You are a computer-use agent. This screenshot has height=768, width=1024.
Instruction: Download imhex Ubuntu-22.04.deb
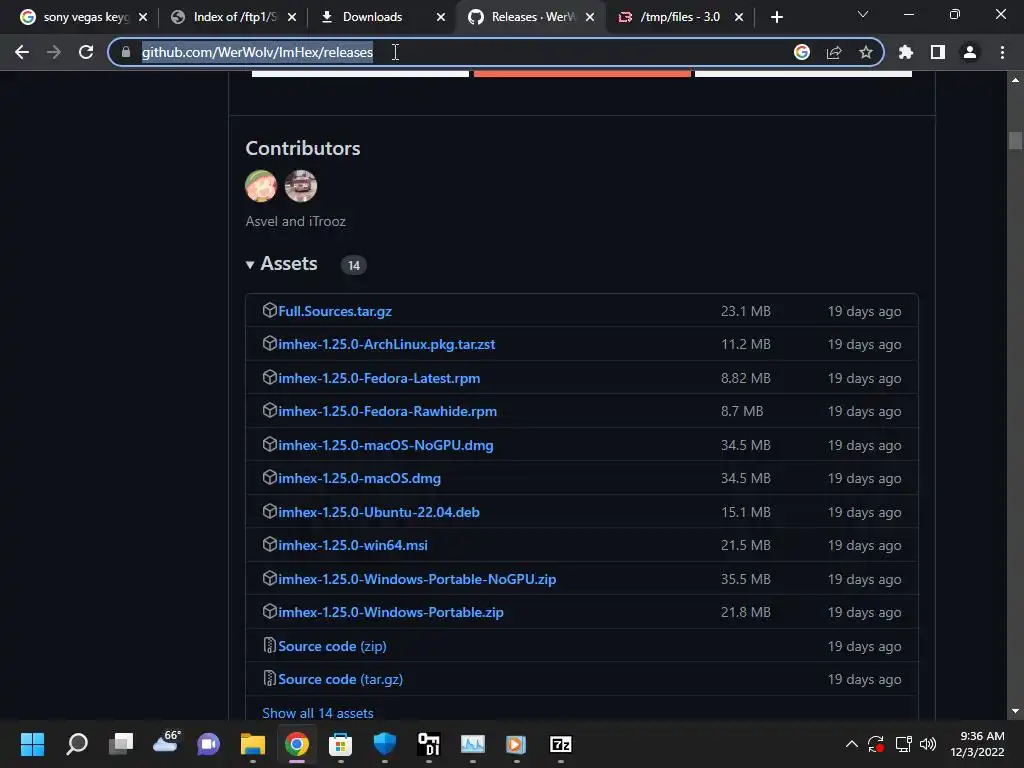(x=379, y=512)
